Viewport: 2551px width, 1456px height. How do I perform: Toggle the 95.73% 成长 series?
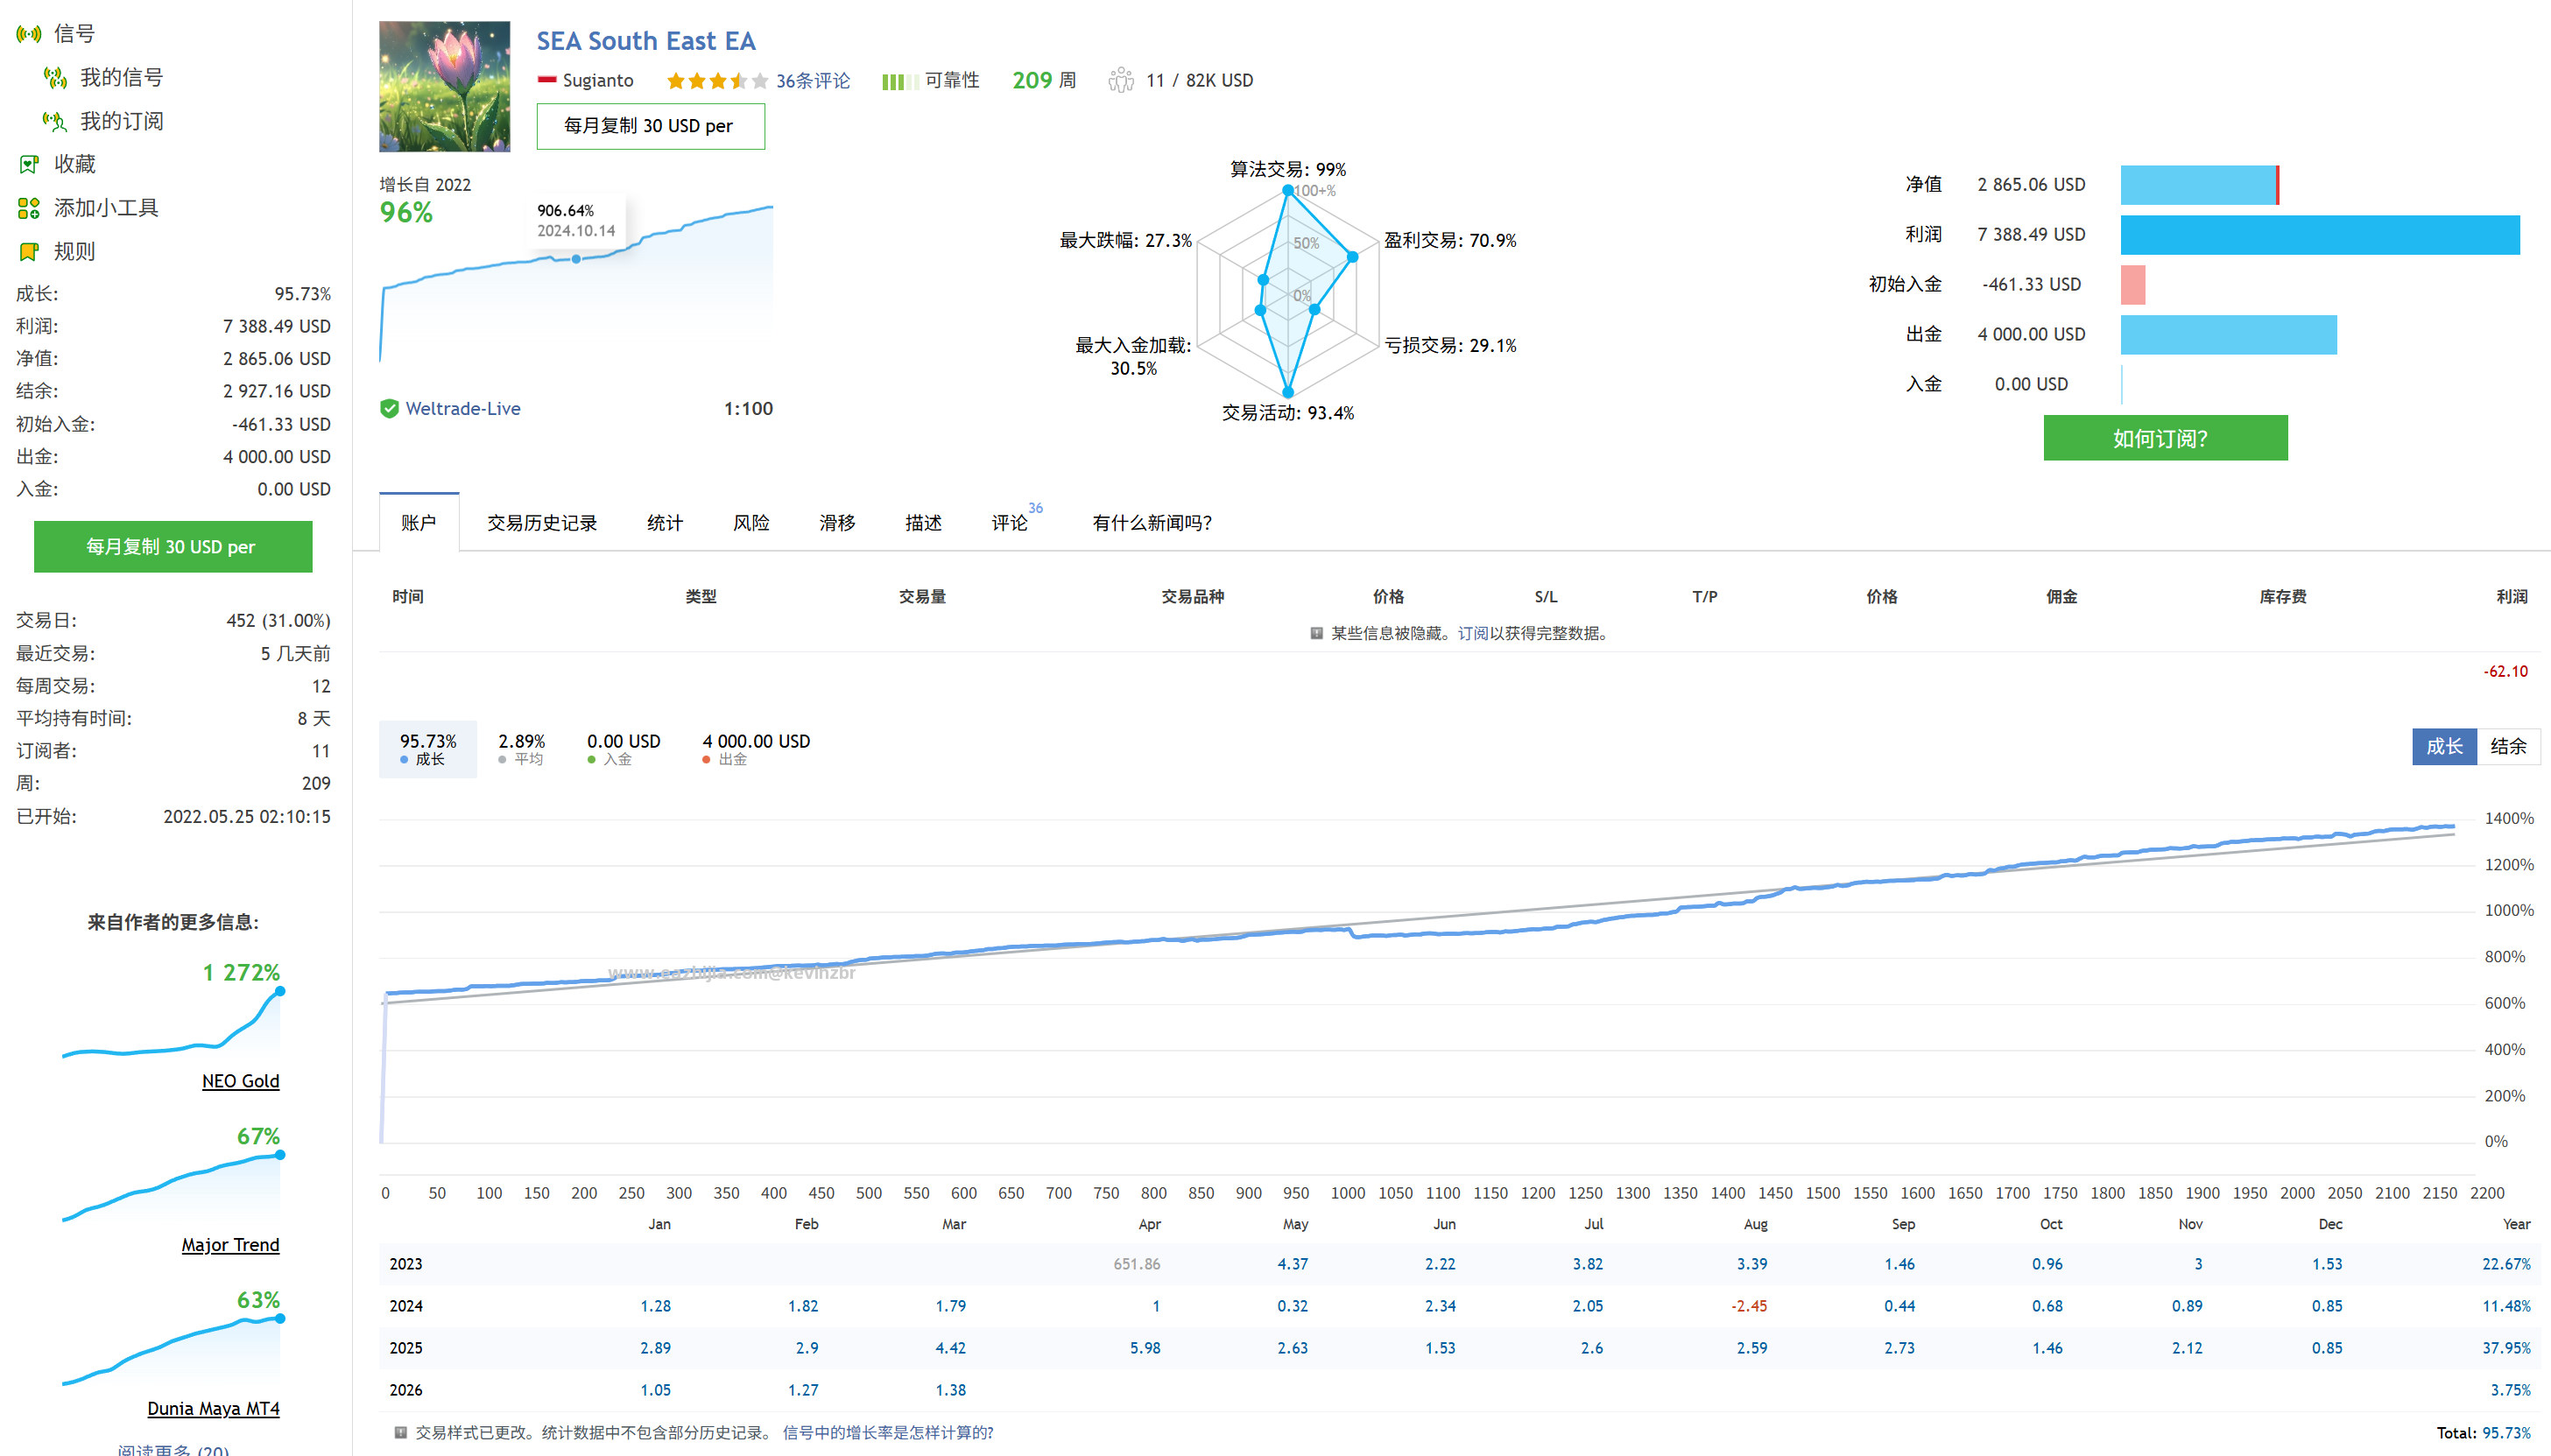click(x=428, y=749)
